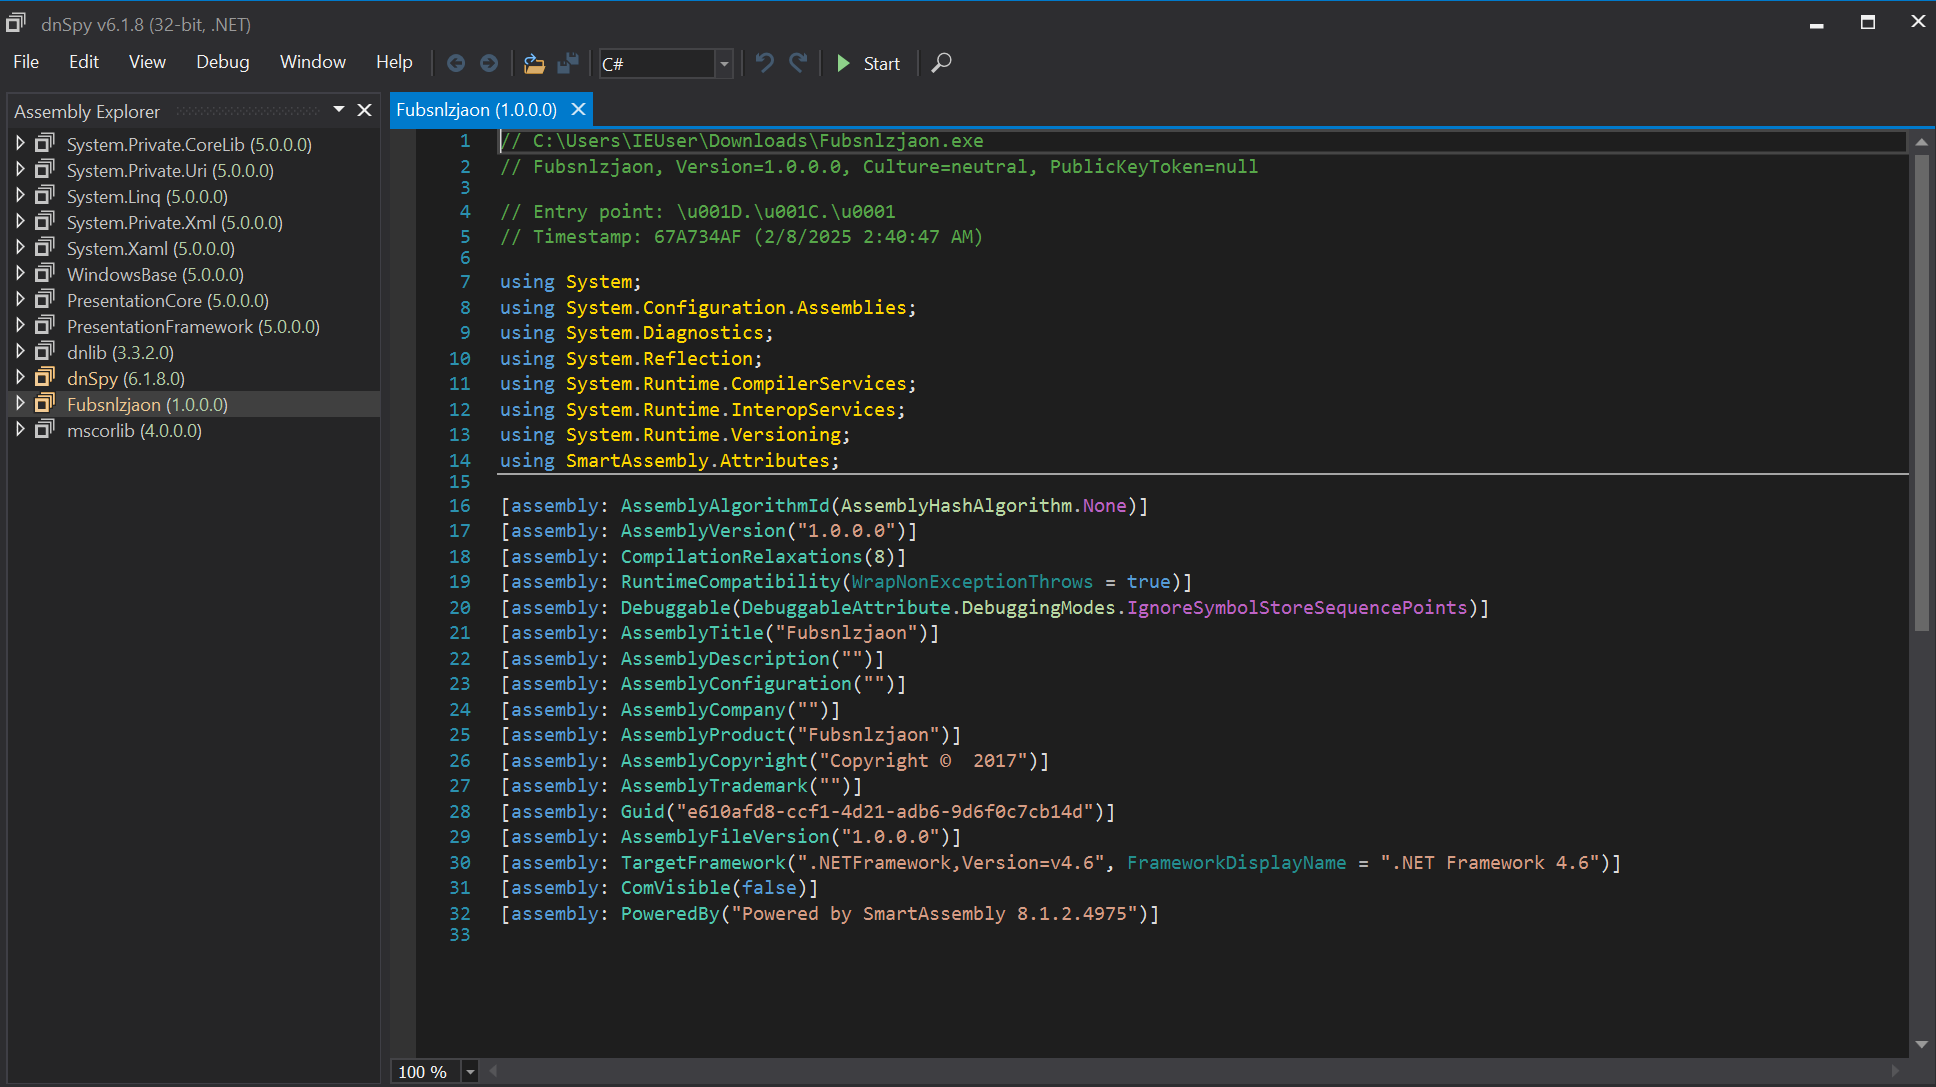1936x1087 pixels.
Task: Open the 100 % zoom dropdown
Action: (470, 1072)
